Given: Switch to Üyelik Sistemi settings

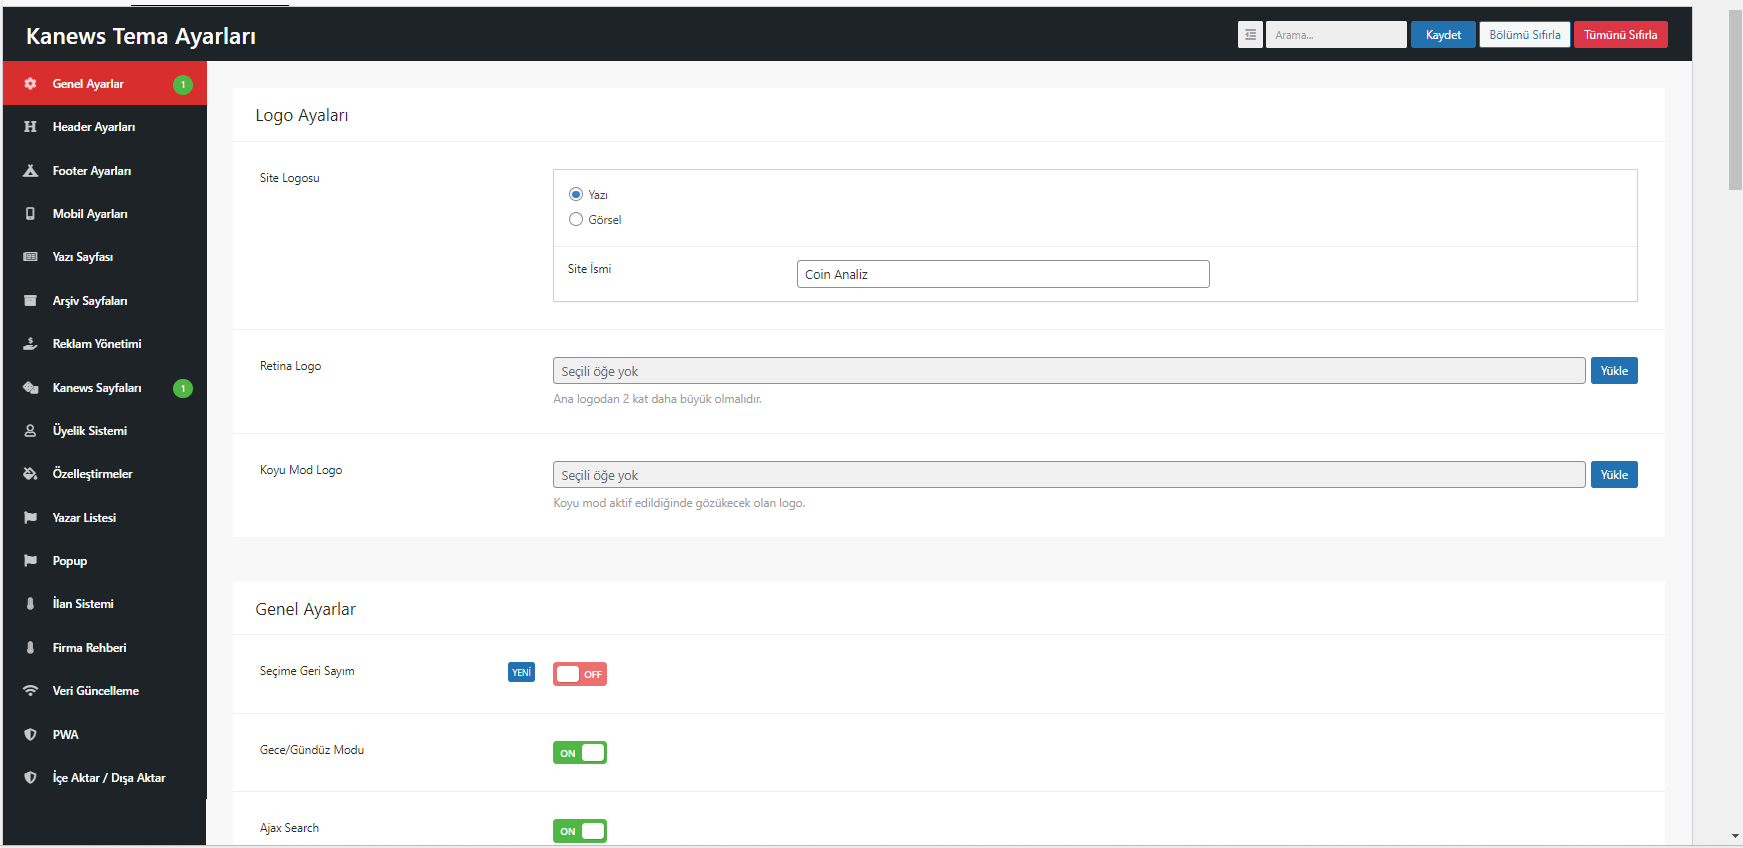Looking at the screenshot, I should coord(105,431).
